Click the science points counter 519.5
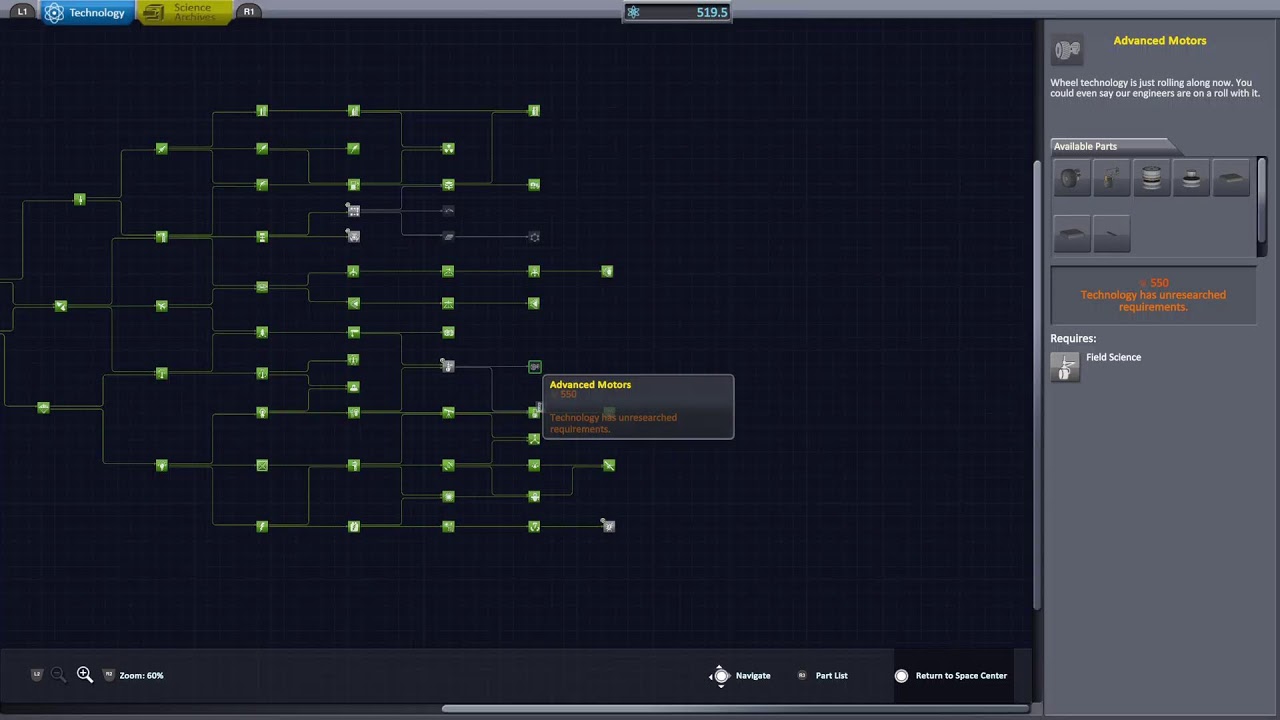Screen dimensions: 1280x720 click(677, 12)
